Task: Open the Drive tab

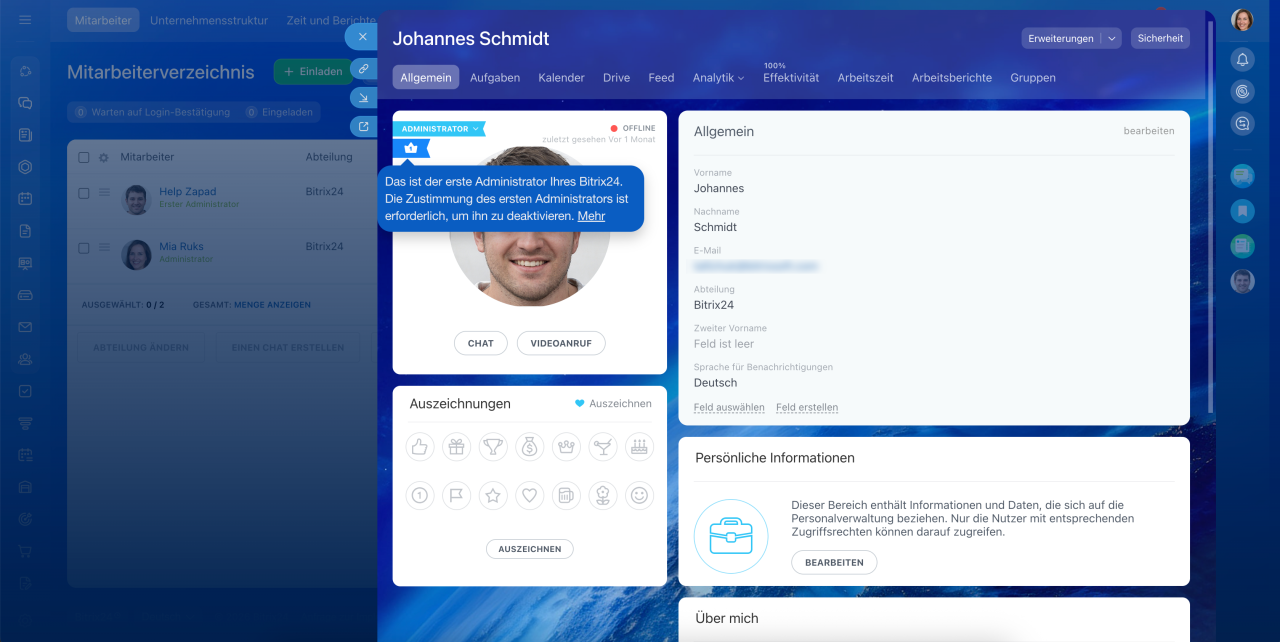Action: [616, 78]
